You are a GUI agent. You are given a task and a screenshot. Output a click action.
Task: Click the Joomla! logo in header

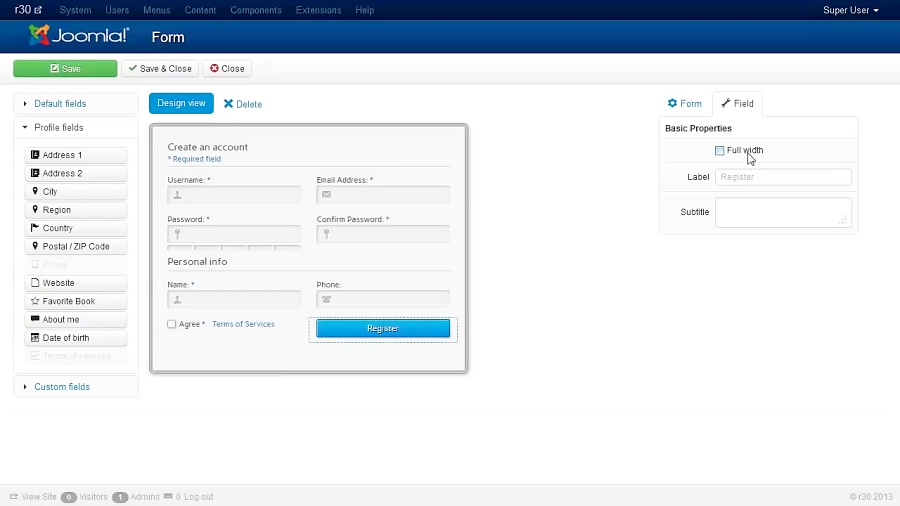coord(79,36)
